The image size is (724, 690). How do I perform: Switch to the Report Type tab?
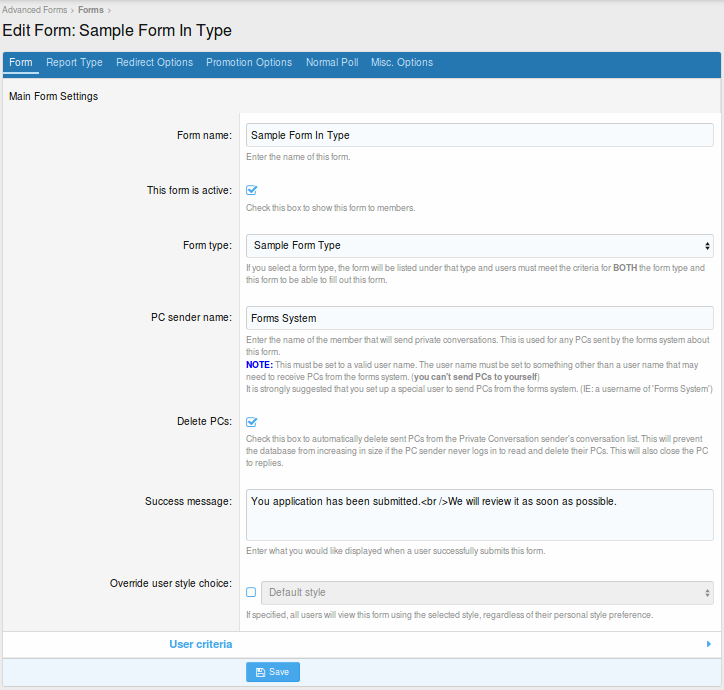coord(74,62)
